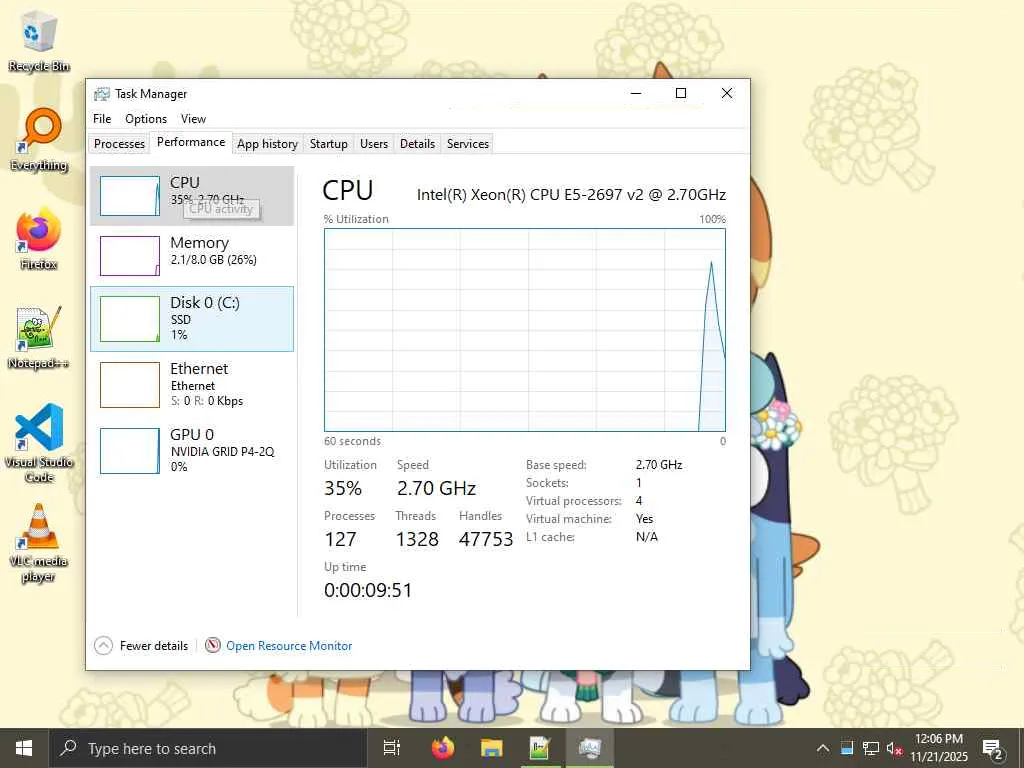Open File Explorer from the taskbar
Image resolution: width=1024 pixels, height=768 pixels.
492,748
